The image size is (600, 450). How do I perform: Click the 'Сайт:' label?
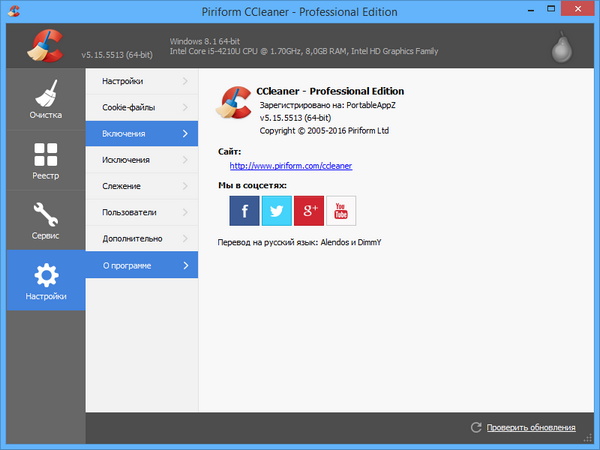[x=230, y=152]
